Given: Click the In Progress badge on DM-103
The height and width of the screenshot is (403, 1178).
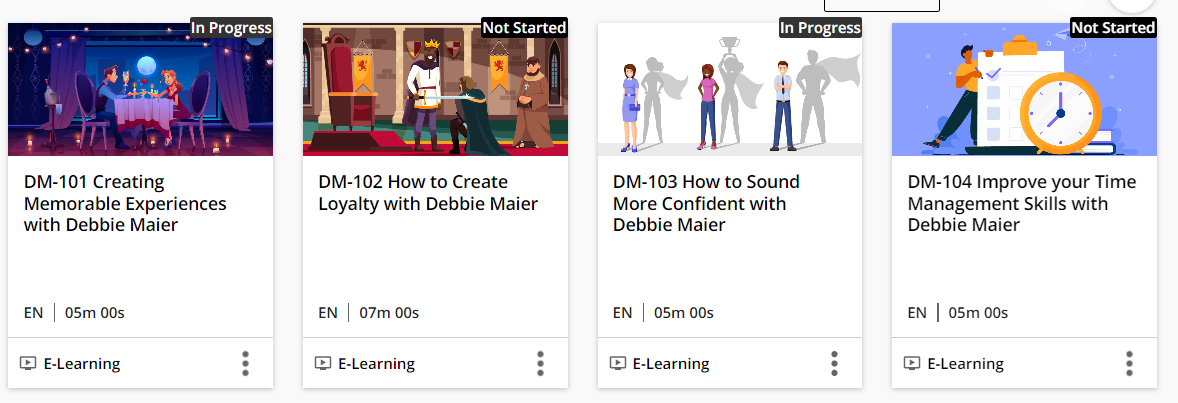Looking at the screenshot, I should (x=820, y=28).
